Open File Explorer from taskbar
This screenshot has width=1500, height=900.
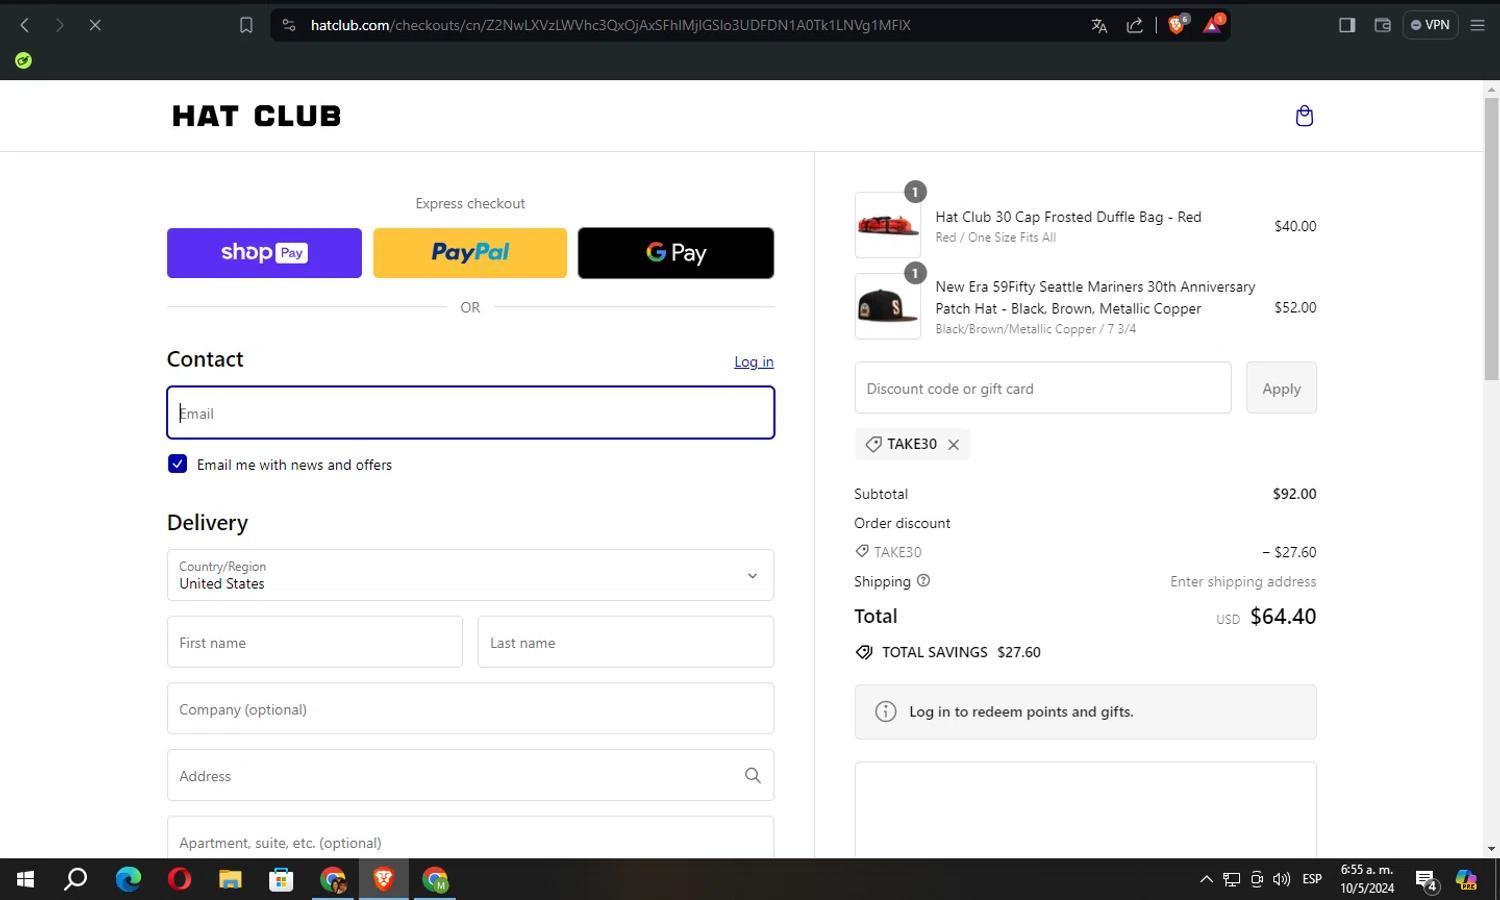point(230,880)
